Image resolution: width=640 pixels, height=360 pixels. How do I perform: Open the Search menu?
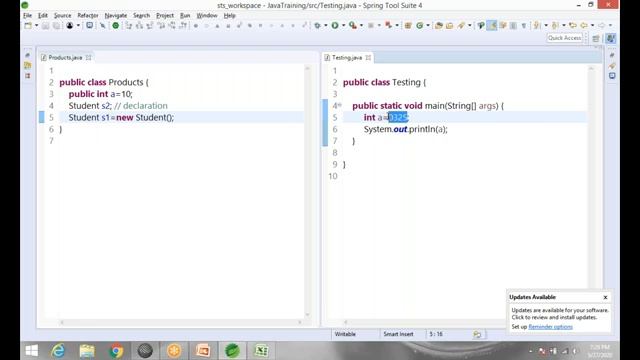[x=141, y=16]
